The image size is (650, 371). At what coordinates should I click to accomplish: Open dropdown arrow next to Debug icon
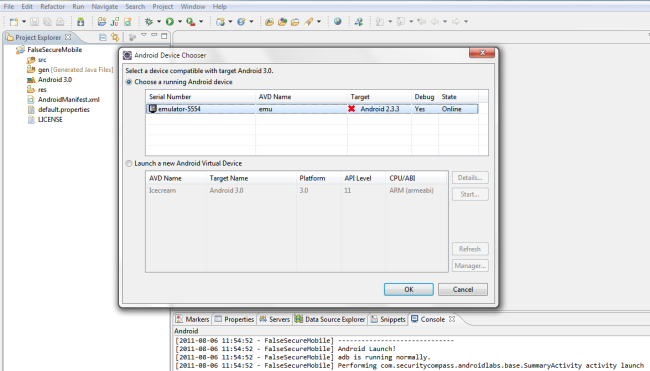(159, 22)
